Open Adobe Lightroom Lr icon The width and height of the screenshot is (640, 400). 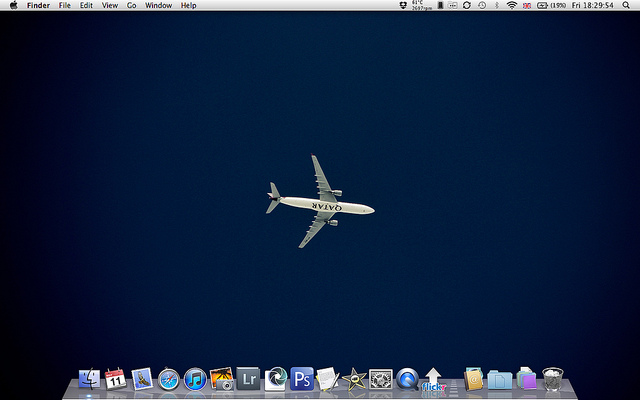pos(248,379)
